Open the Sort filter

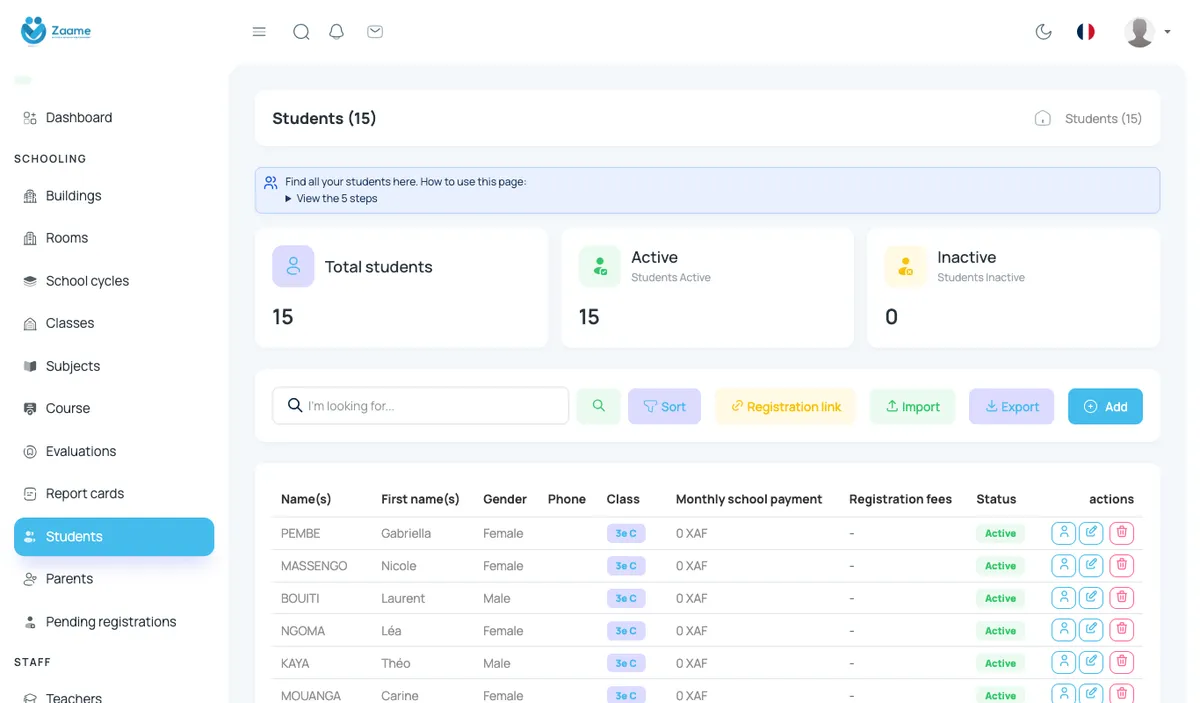coord(664,406)
